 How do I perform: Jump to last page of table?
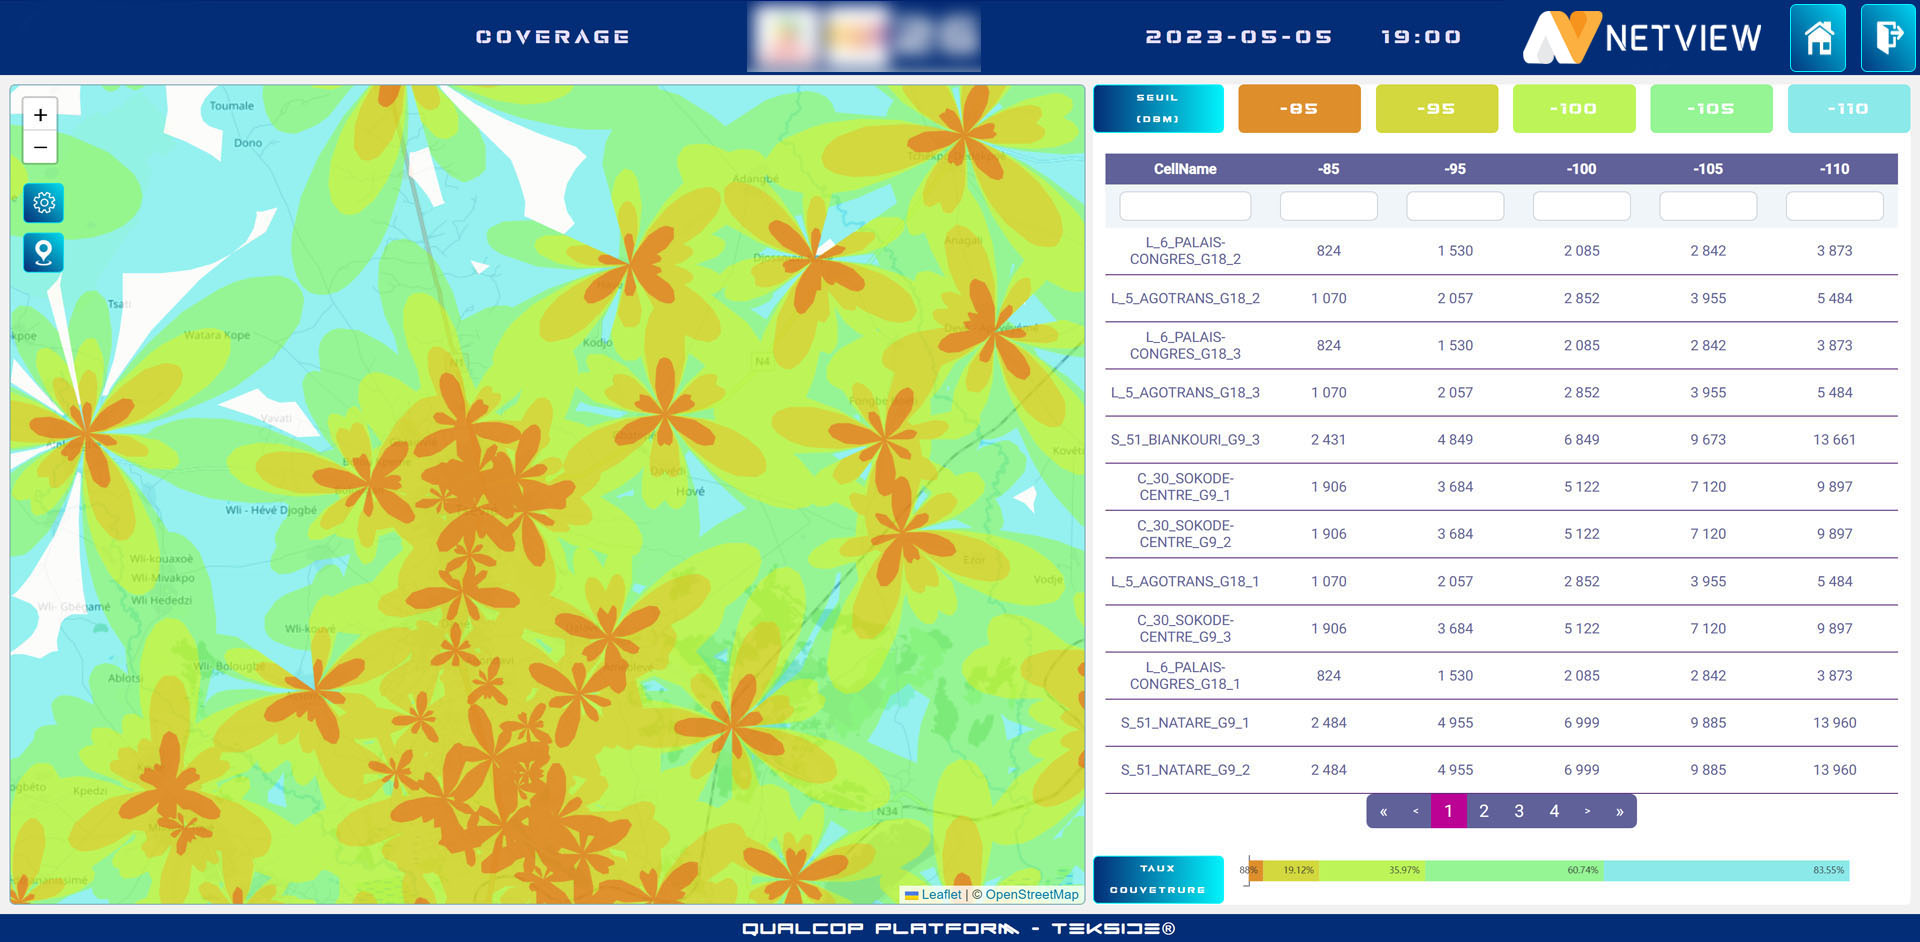coord(1619,811)
